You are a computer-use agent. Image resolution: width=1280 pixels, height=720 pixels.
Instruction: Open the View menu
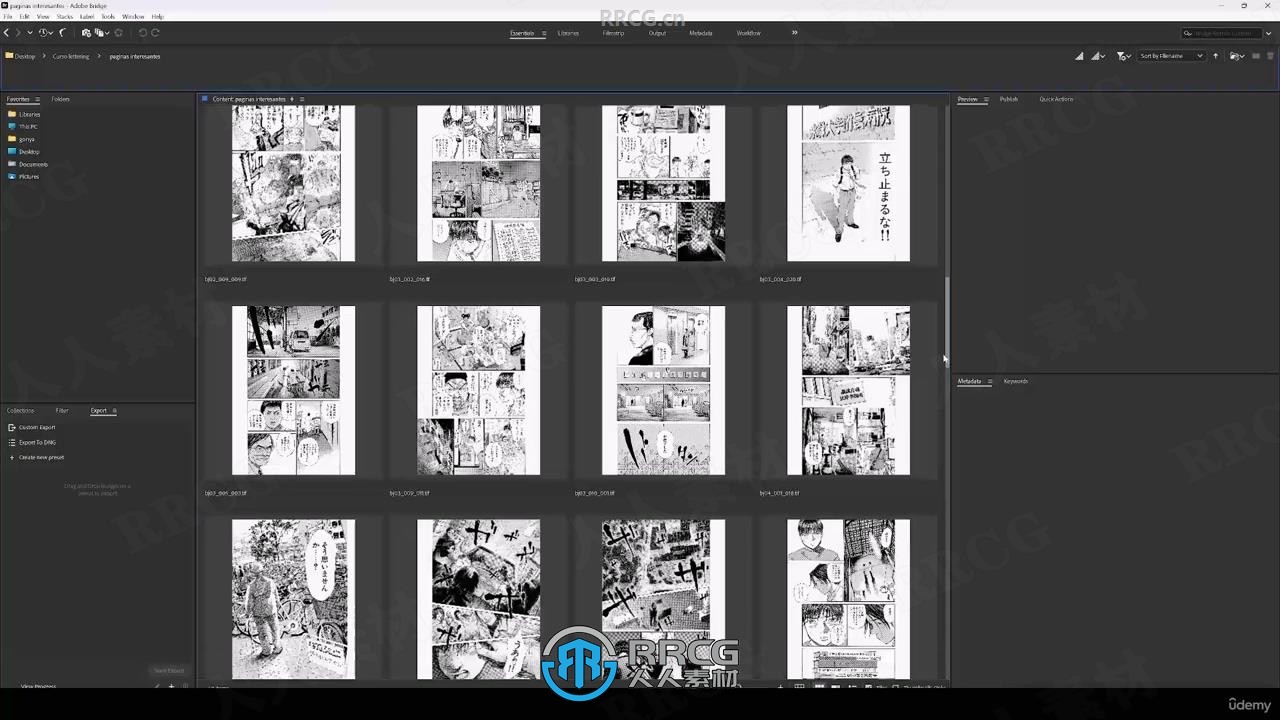pos(43,17)
